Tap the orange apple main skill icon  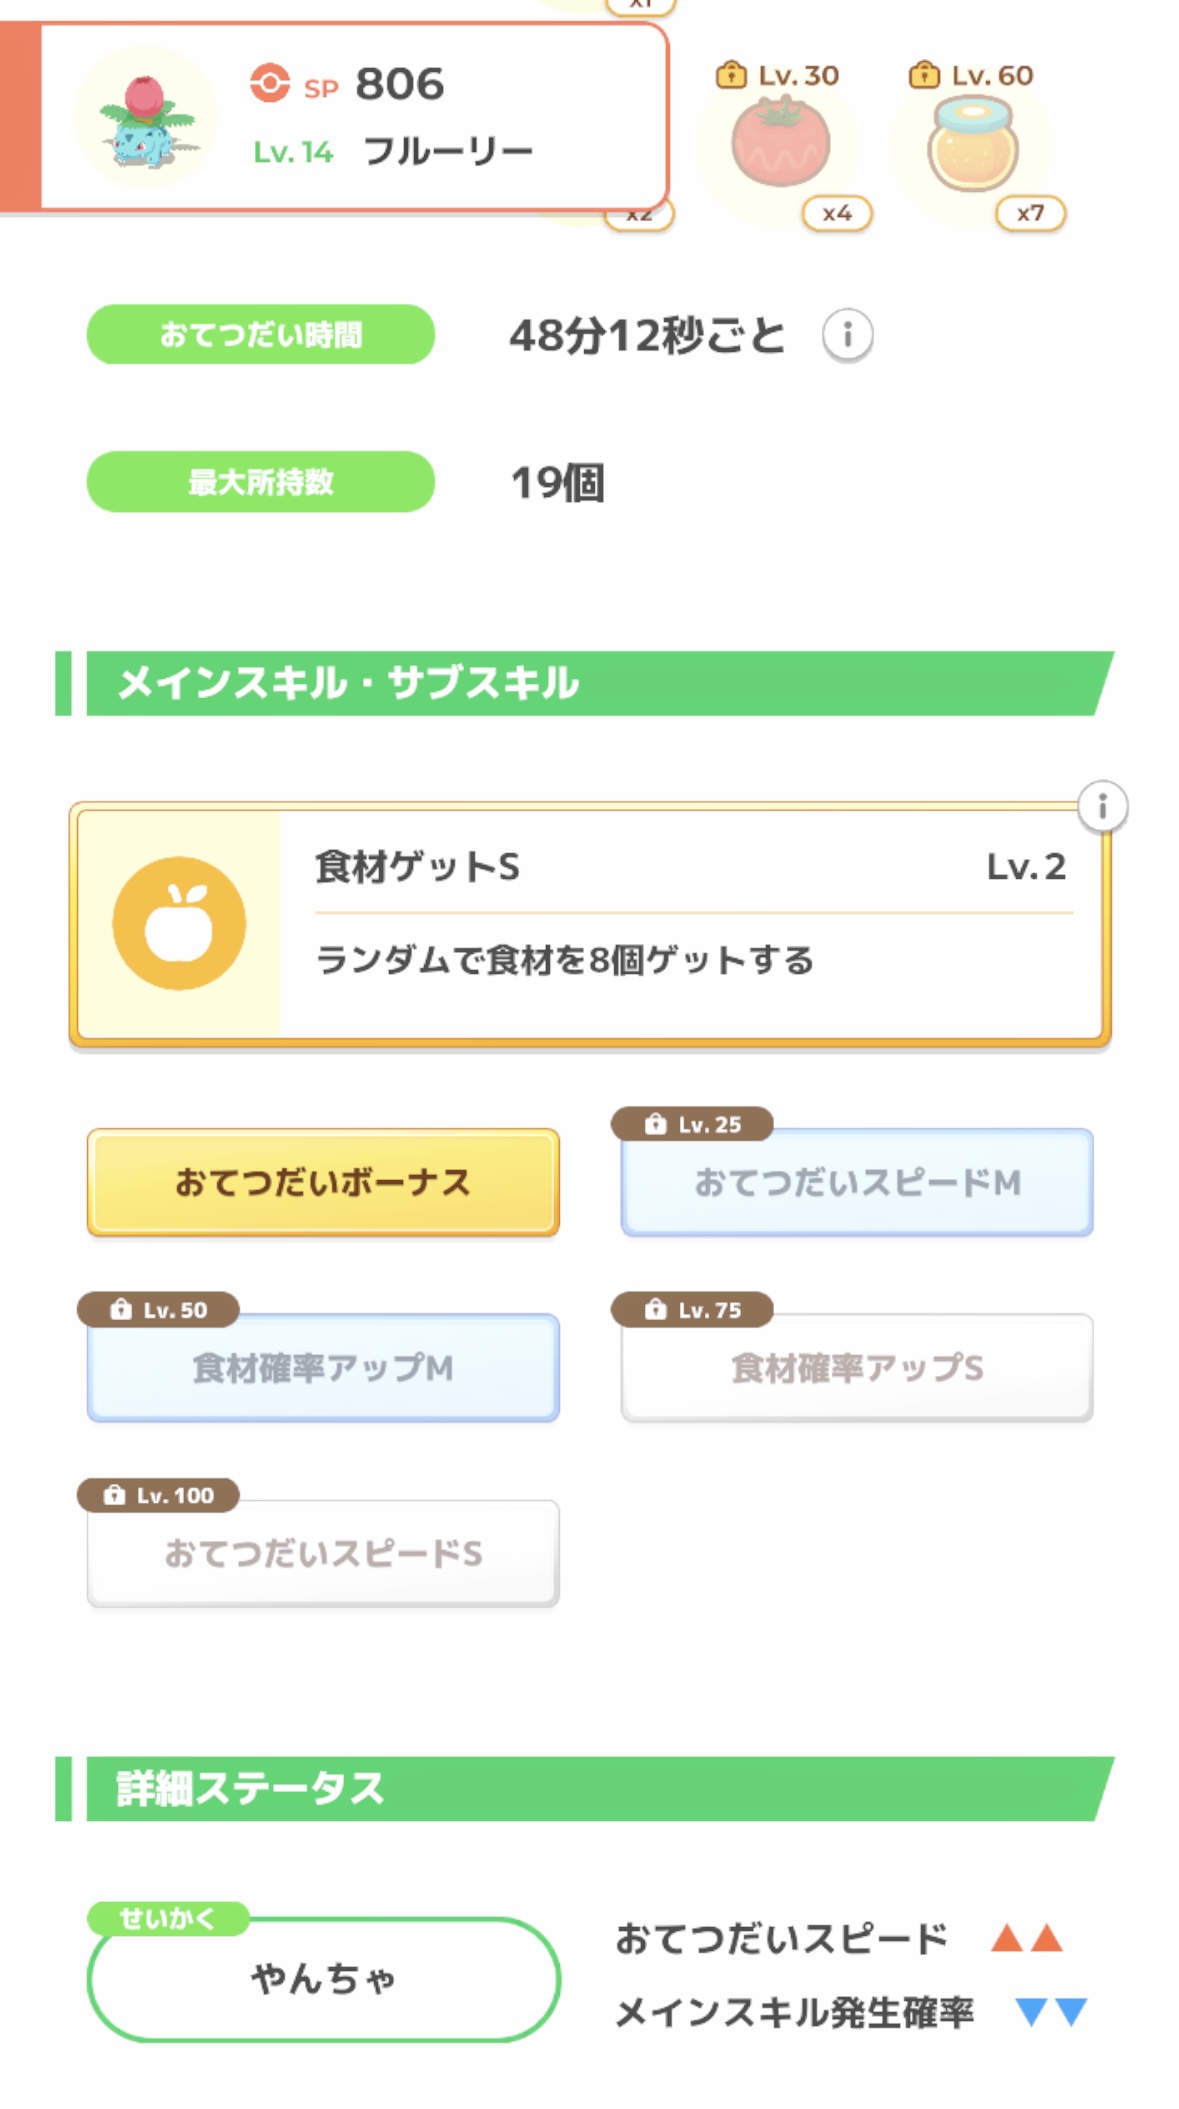tap(179, 923)
